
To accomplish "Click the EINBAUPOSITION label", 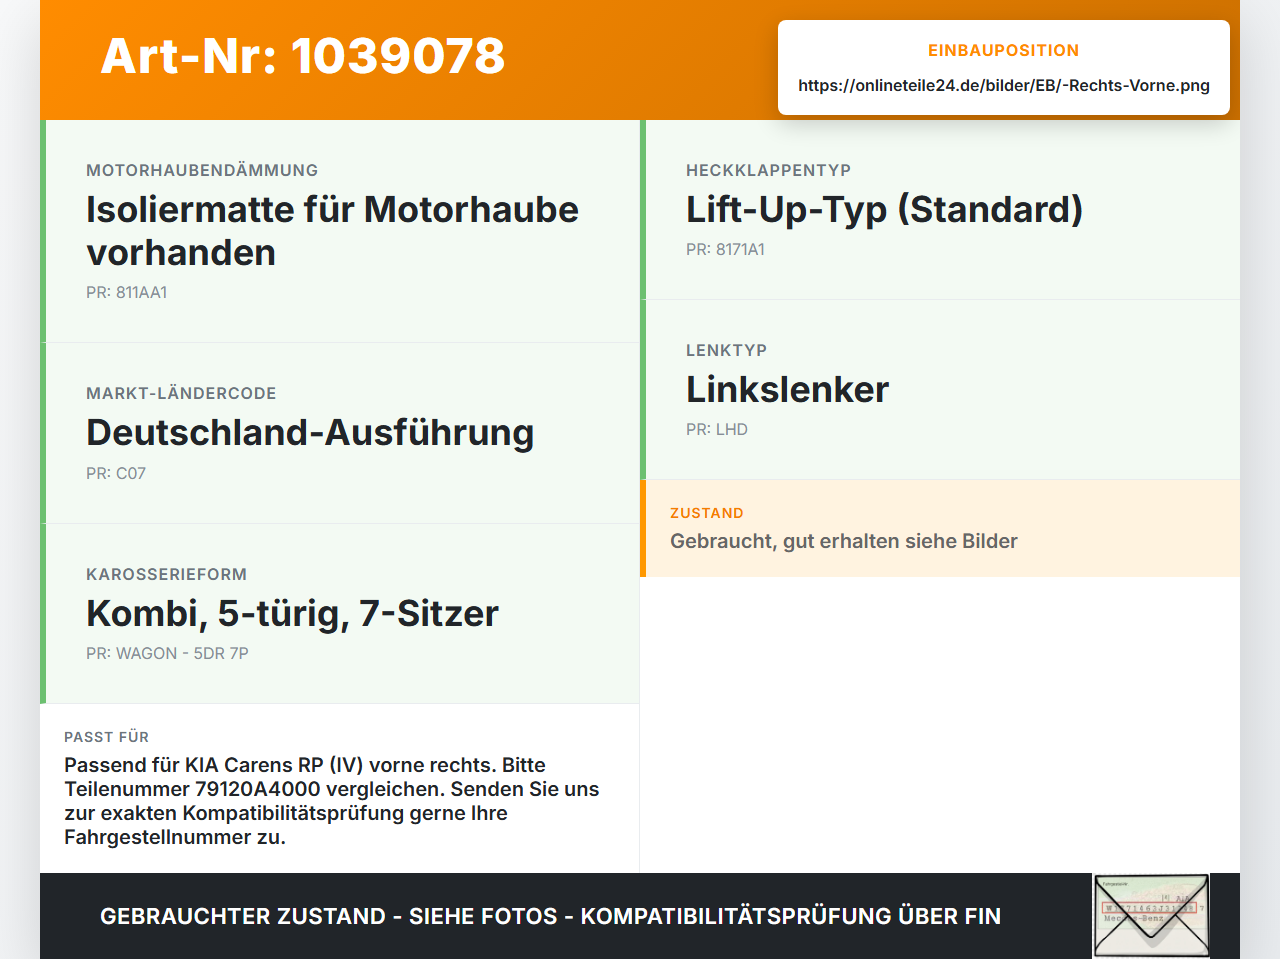I will coord(1004,50).
